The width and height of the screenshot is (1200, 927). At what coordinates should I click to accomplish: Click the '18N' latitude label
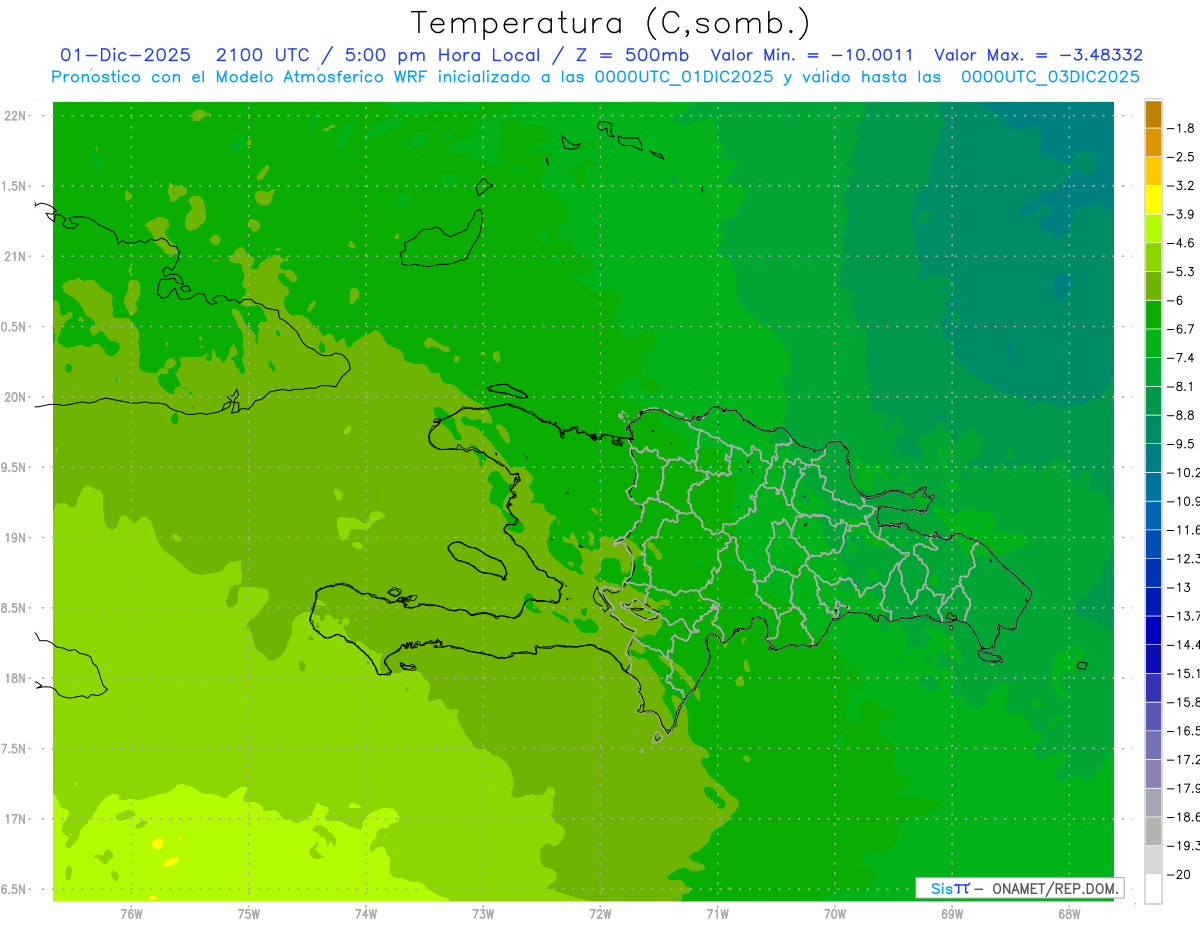(x=16, y=678)
